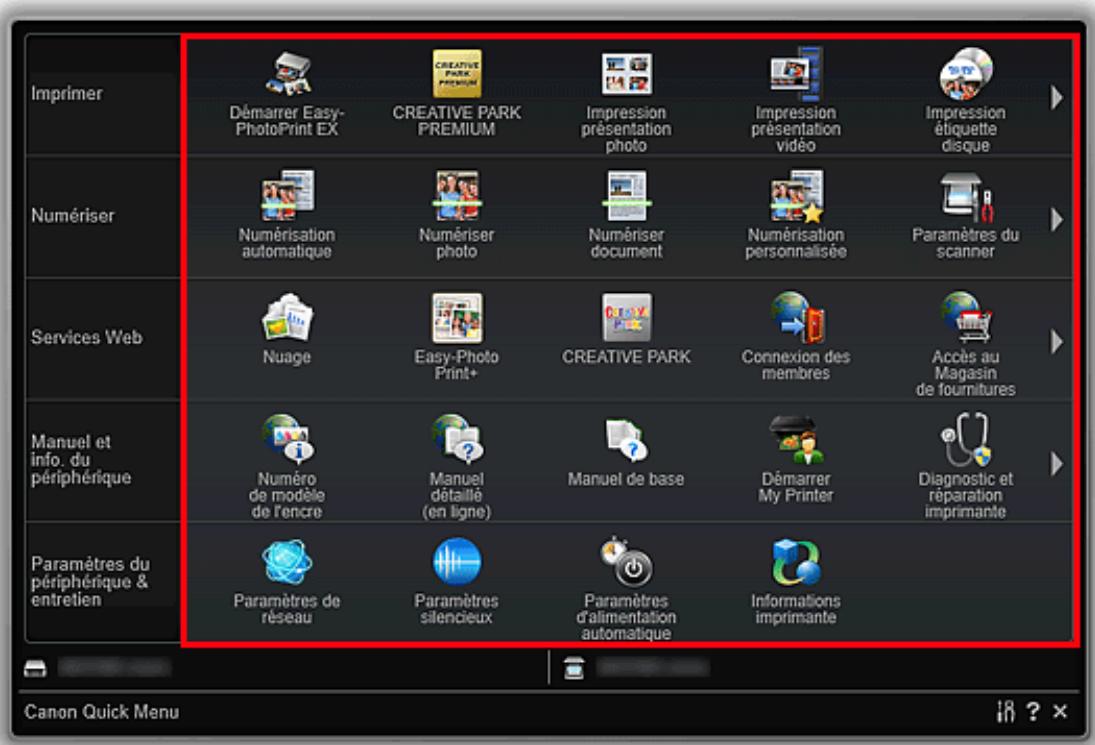Image resolution: width=1095 pixels, height=745 pixels.
Task: Select Paramètres du périphérique & entretien category
Action: (103, 582)
